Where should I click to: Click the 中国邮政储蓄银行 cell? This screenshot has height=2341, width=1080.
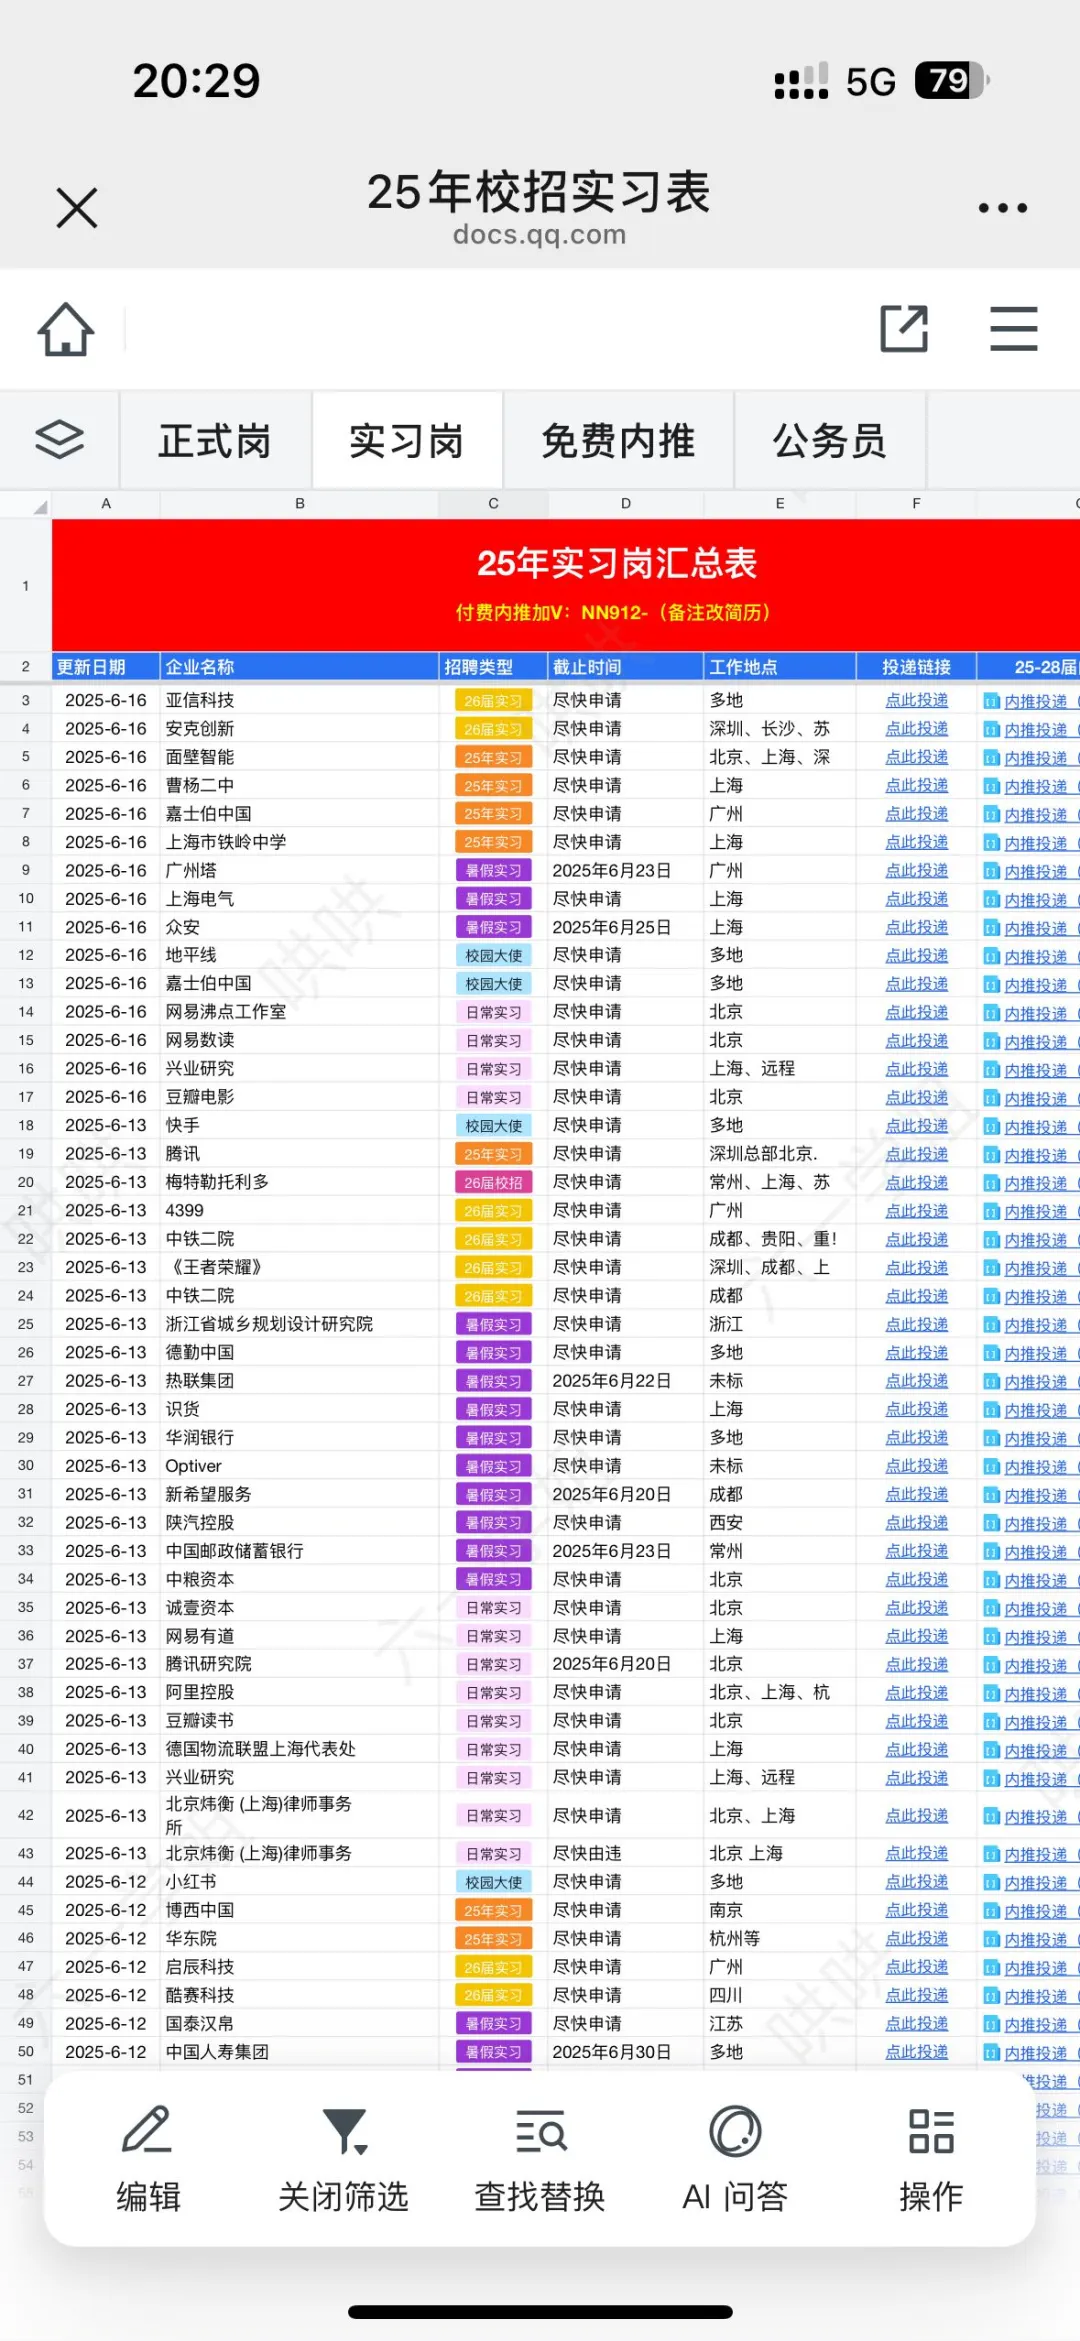point(300,1551)
